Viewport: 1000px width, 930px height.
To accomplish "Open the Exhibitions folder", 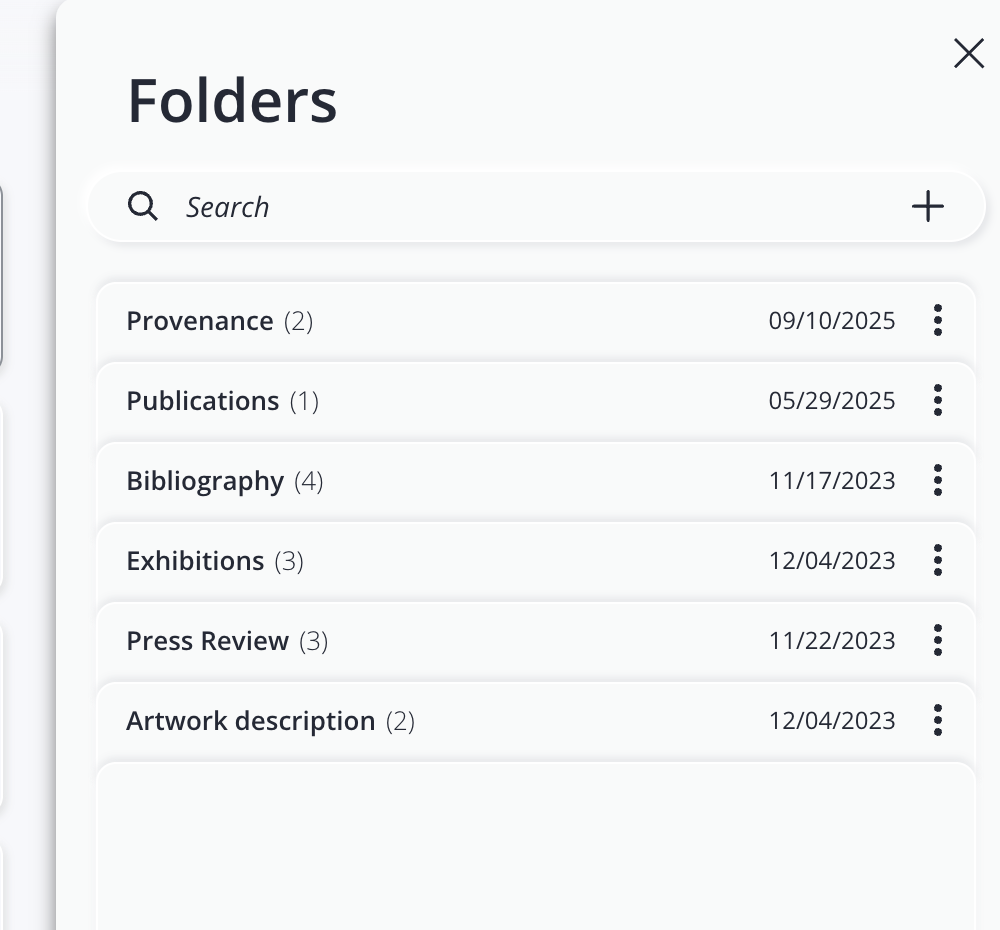I will pos(195,561).
